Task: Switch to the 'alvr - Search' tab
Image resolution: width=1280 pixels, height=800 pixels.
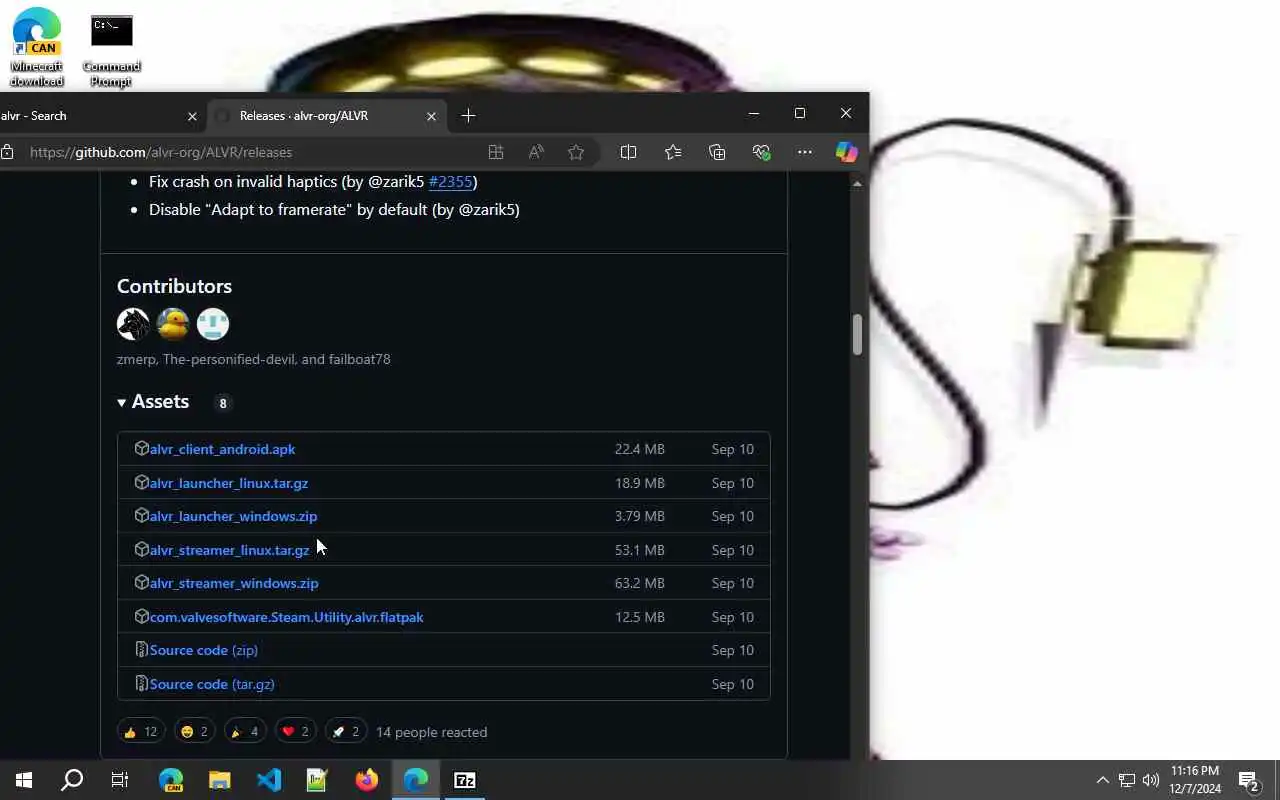Action: click(x=90, y=116)
